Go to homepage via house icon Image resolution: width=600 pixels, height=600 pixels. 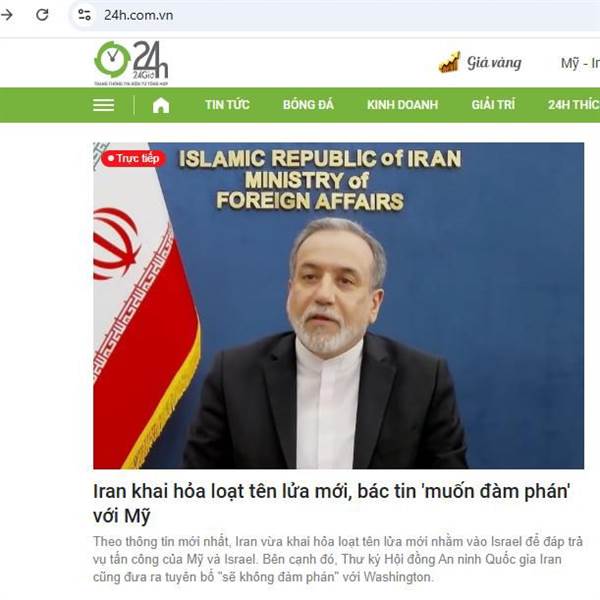click(x=161, y=105)
